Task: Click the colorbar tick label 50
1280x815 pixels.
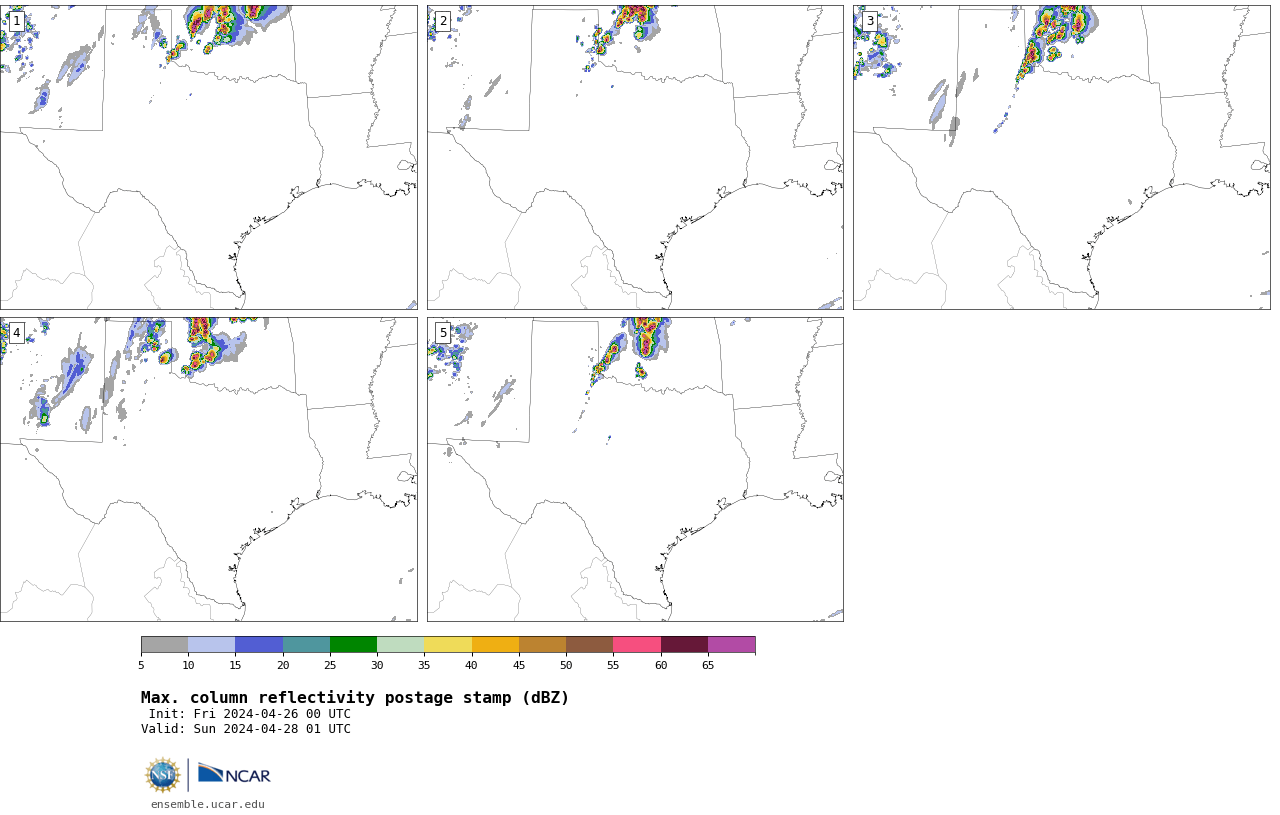Action: (566, 665)
